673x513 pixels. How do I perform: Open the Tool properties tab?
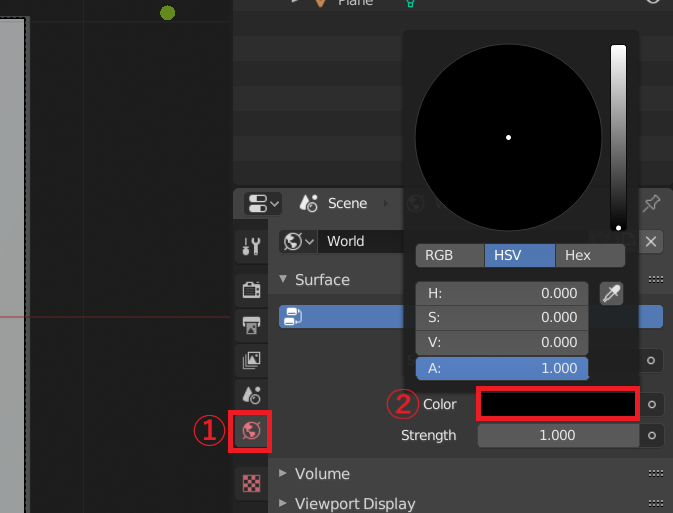(251, 246)
